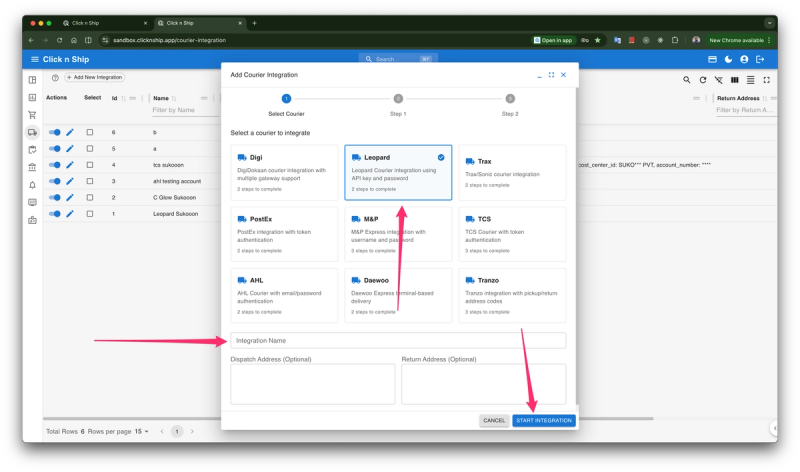Open the shopping cart sidebar icon
The image size is (800, 472).
(33, 115)
